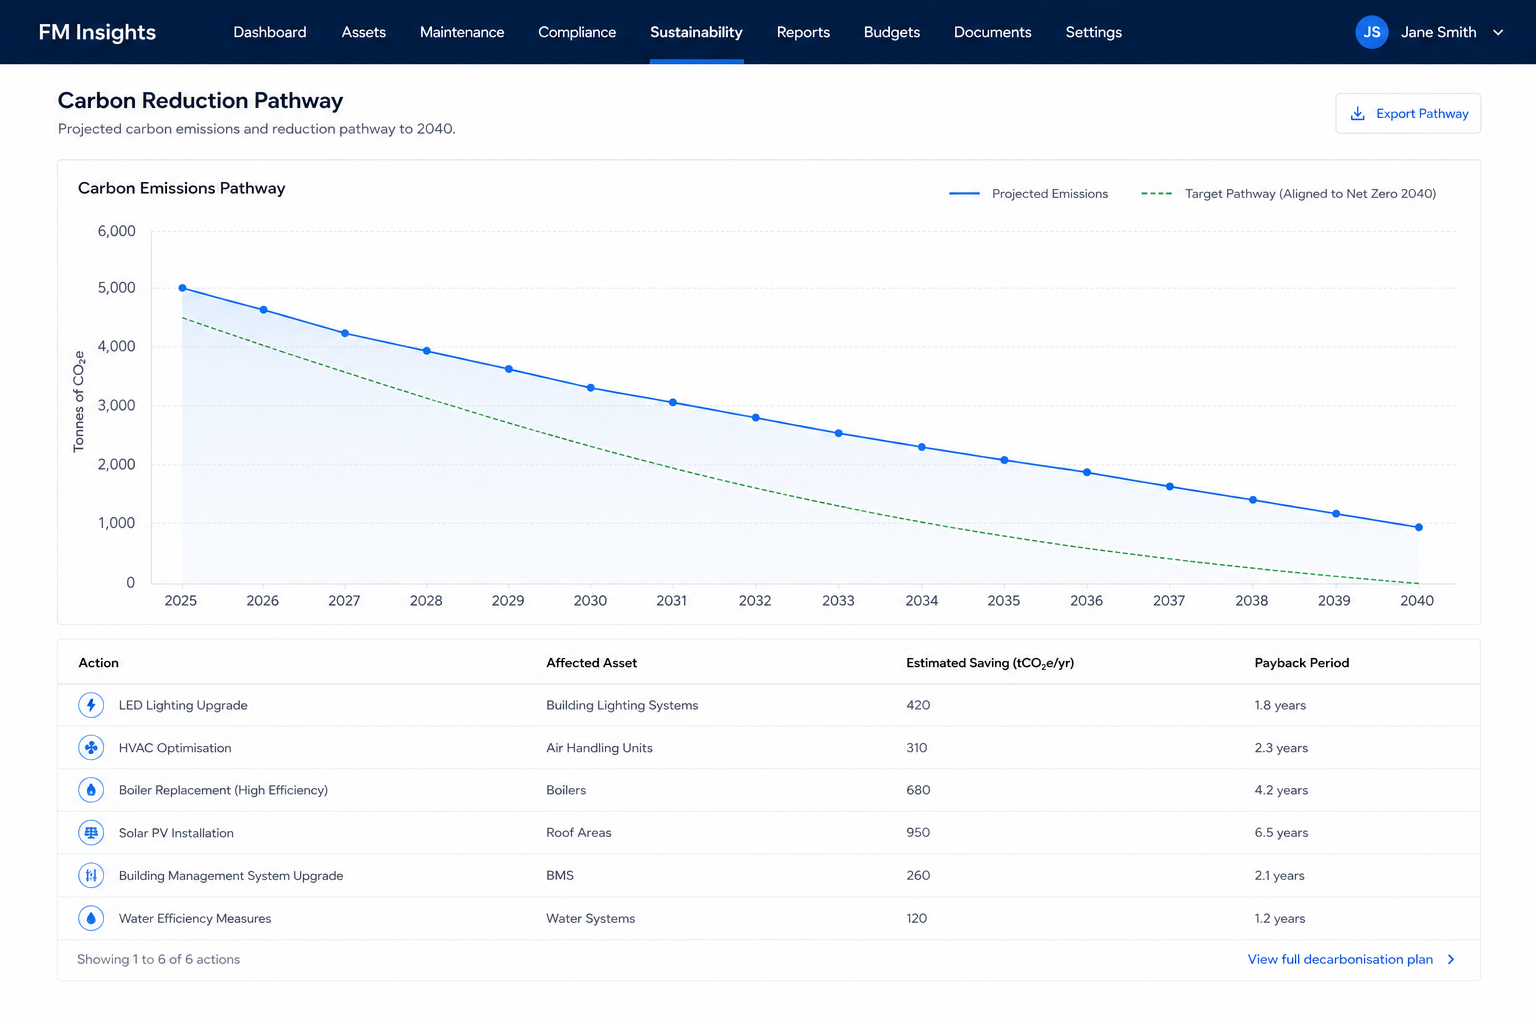Screen dimensions: 1536x1024
Task: Click the Roof Areas cell
Action: pyautogui.click(x=578, y=833)
